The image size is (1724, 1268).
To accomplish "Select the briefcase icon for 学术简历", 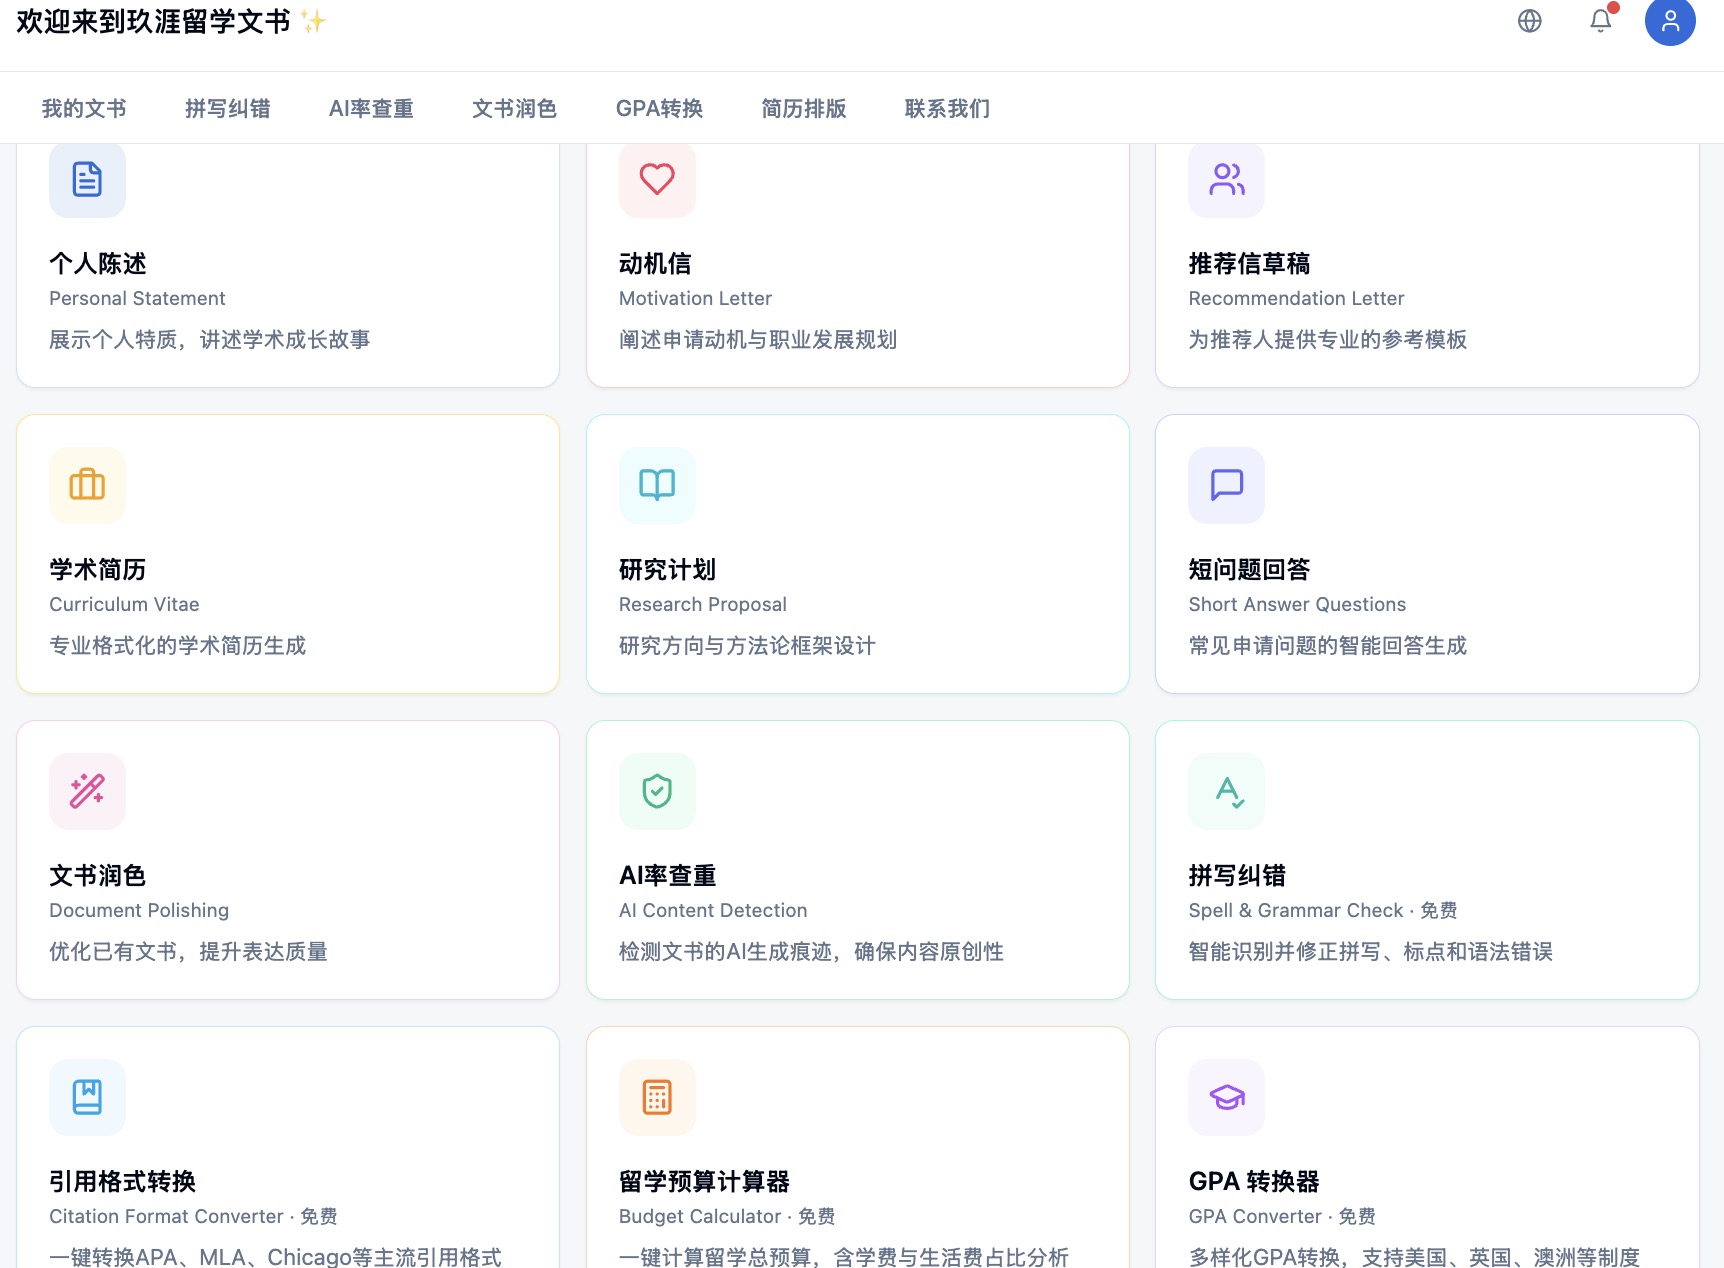I will click(x=87, y=485).
